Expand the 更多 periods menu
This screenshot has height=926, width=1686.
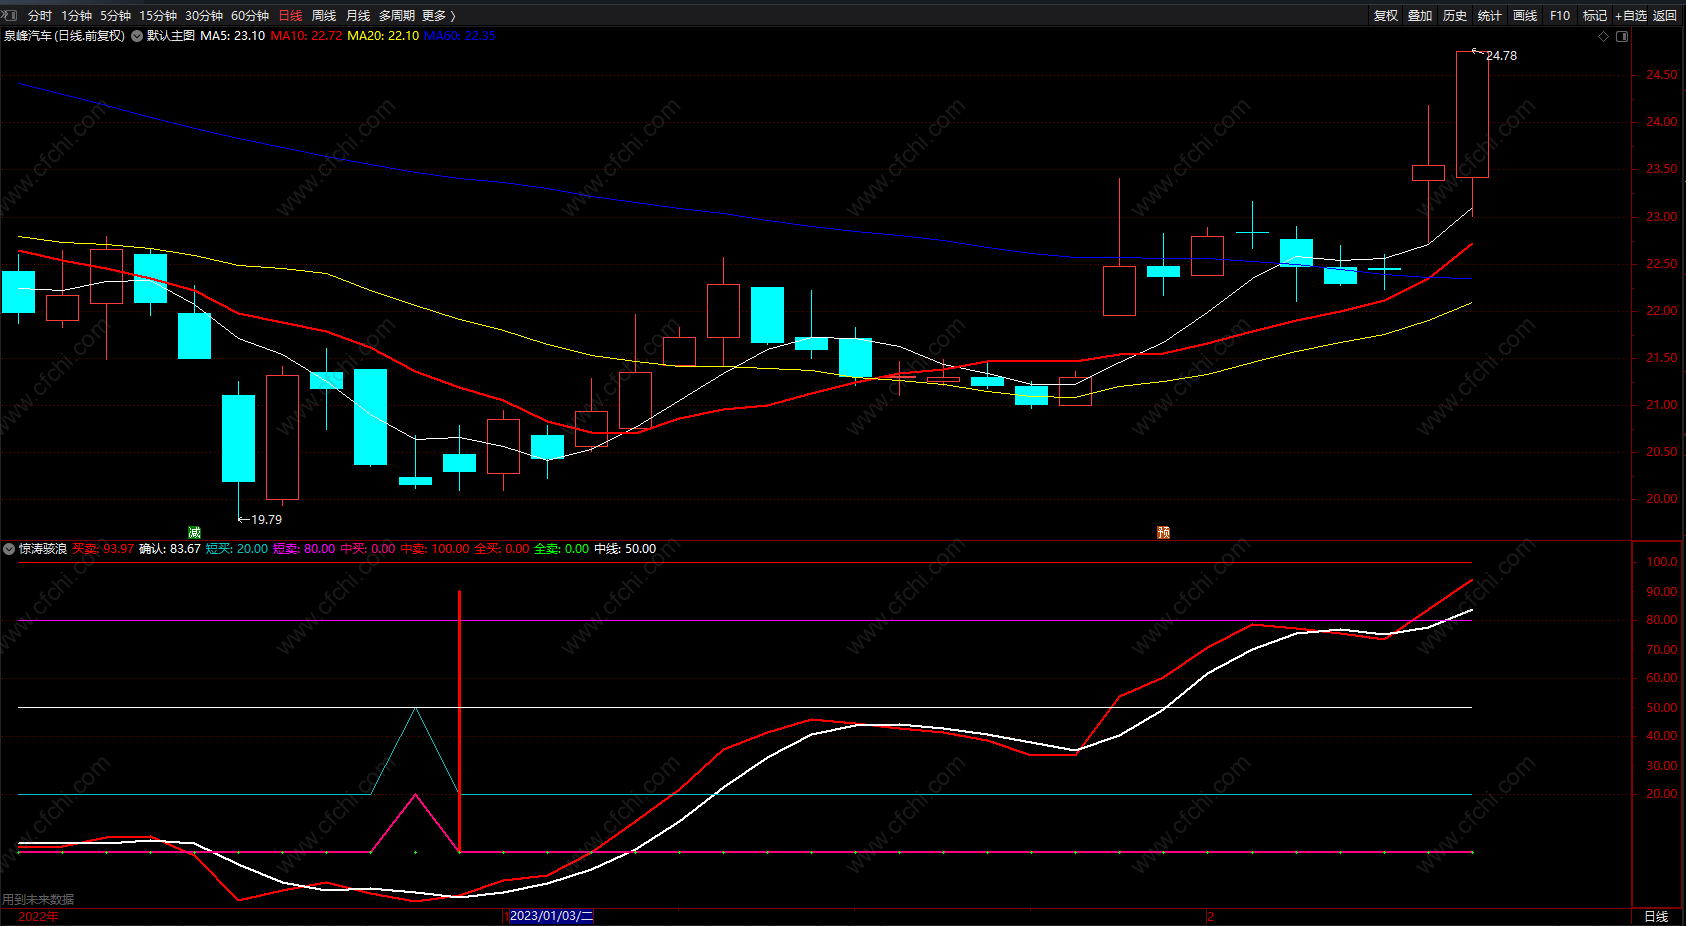click(438, 15)
